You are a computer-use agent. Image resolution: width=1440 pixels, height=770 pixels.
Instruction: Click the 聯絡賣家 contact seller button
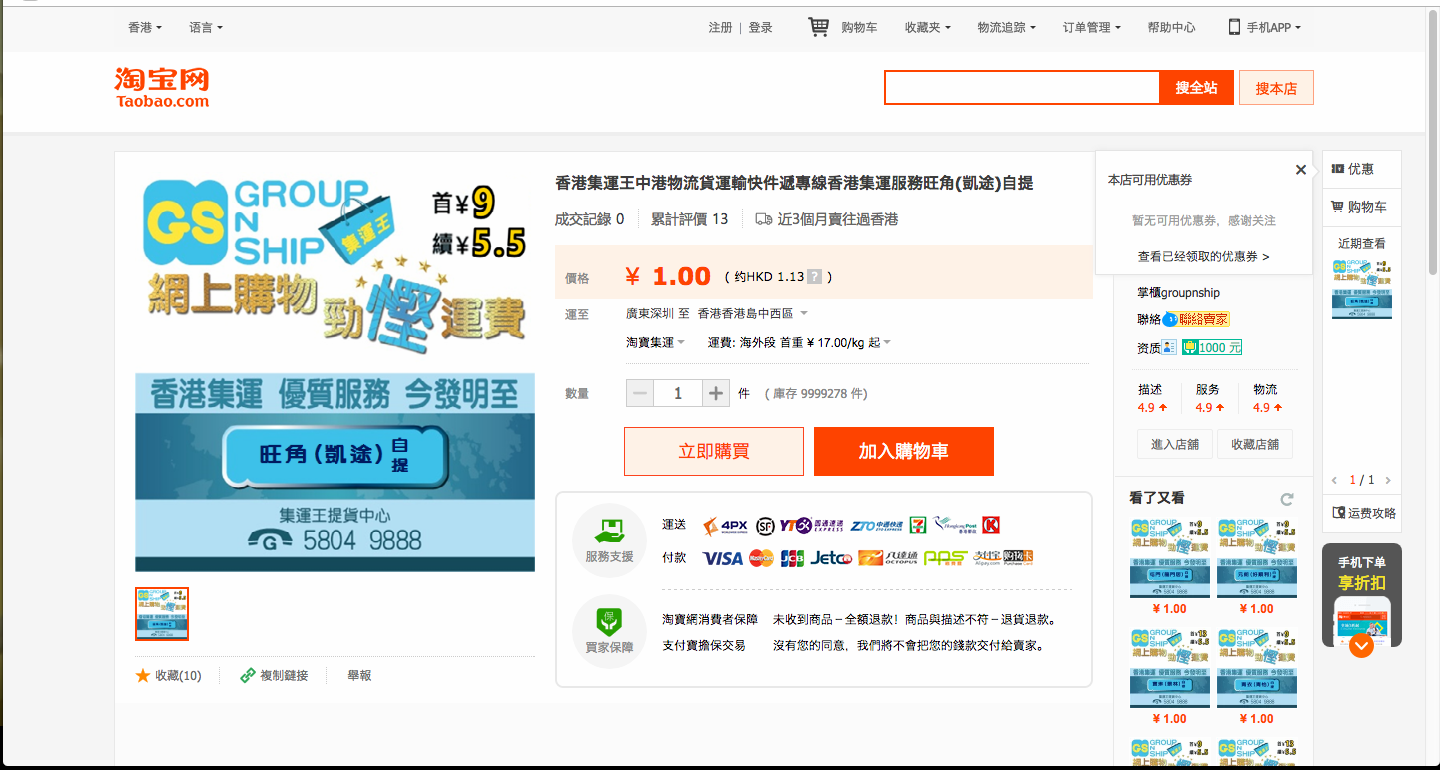1204,319
